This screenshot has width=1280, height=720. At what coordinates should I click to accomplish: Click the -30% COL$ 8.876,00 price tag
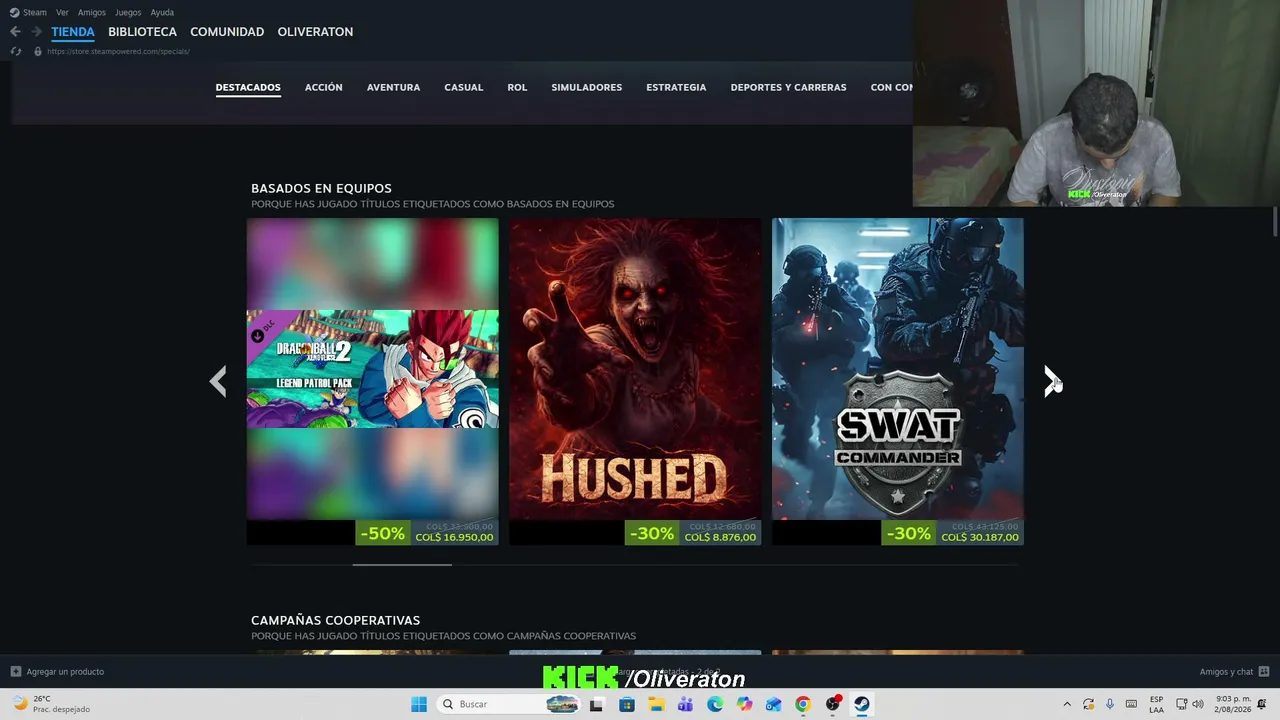(692, 533)
